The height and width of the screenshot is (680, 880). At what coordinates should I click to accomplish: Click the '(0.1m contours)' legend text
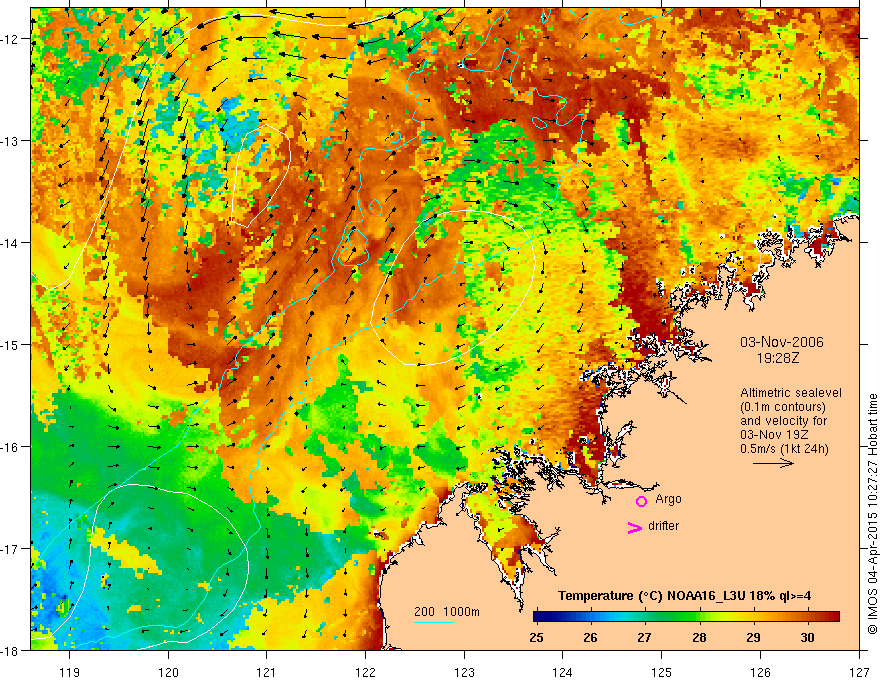pyautogui.click(x=783, y=407)
